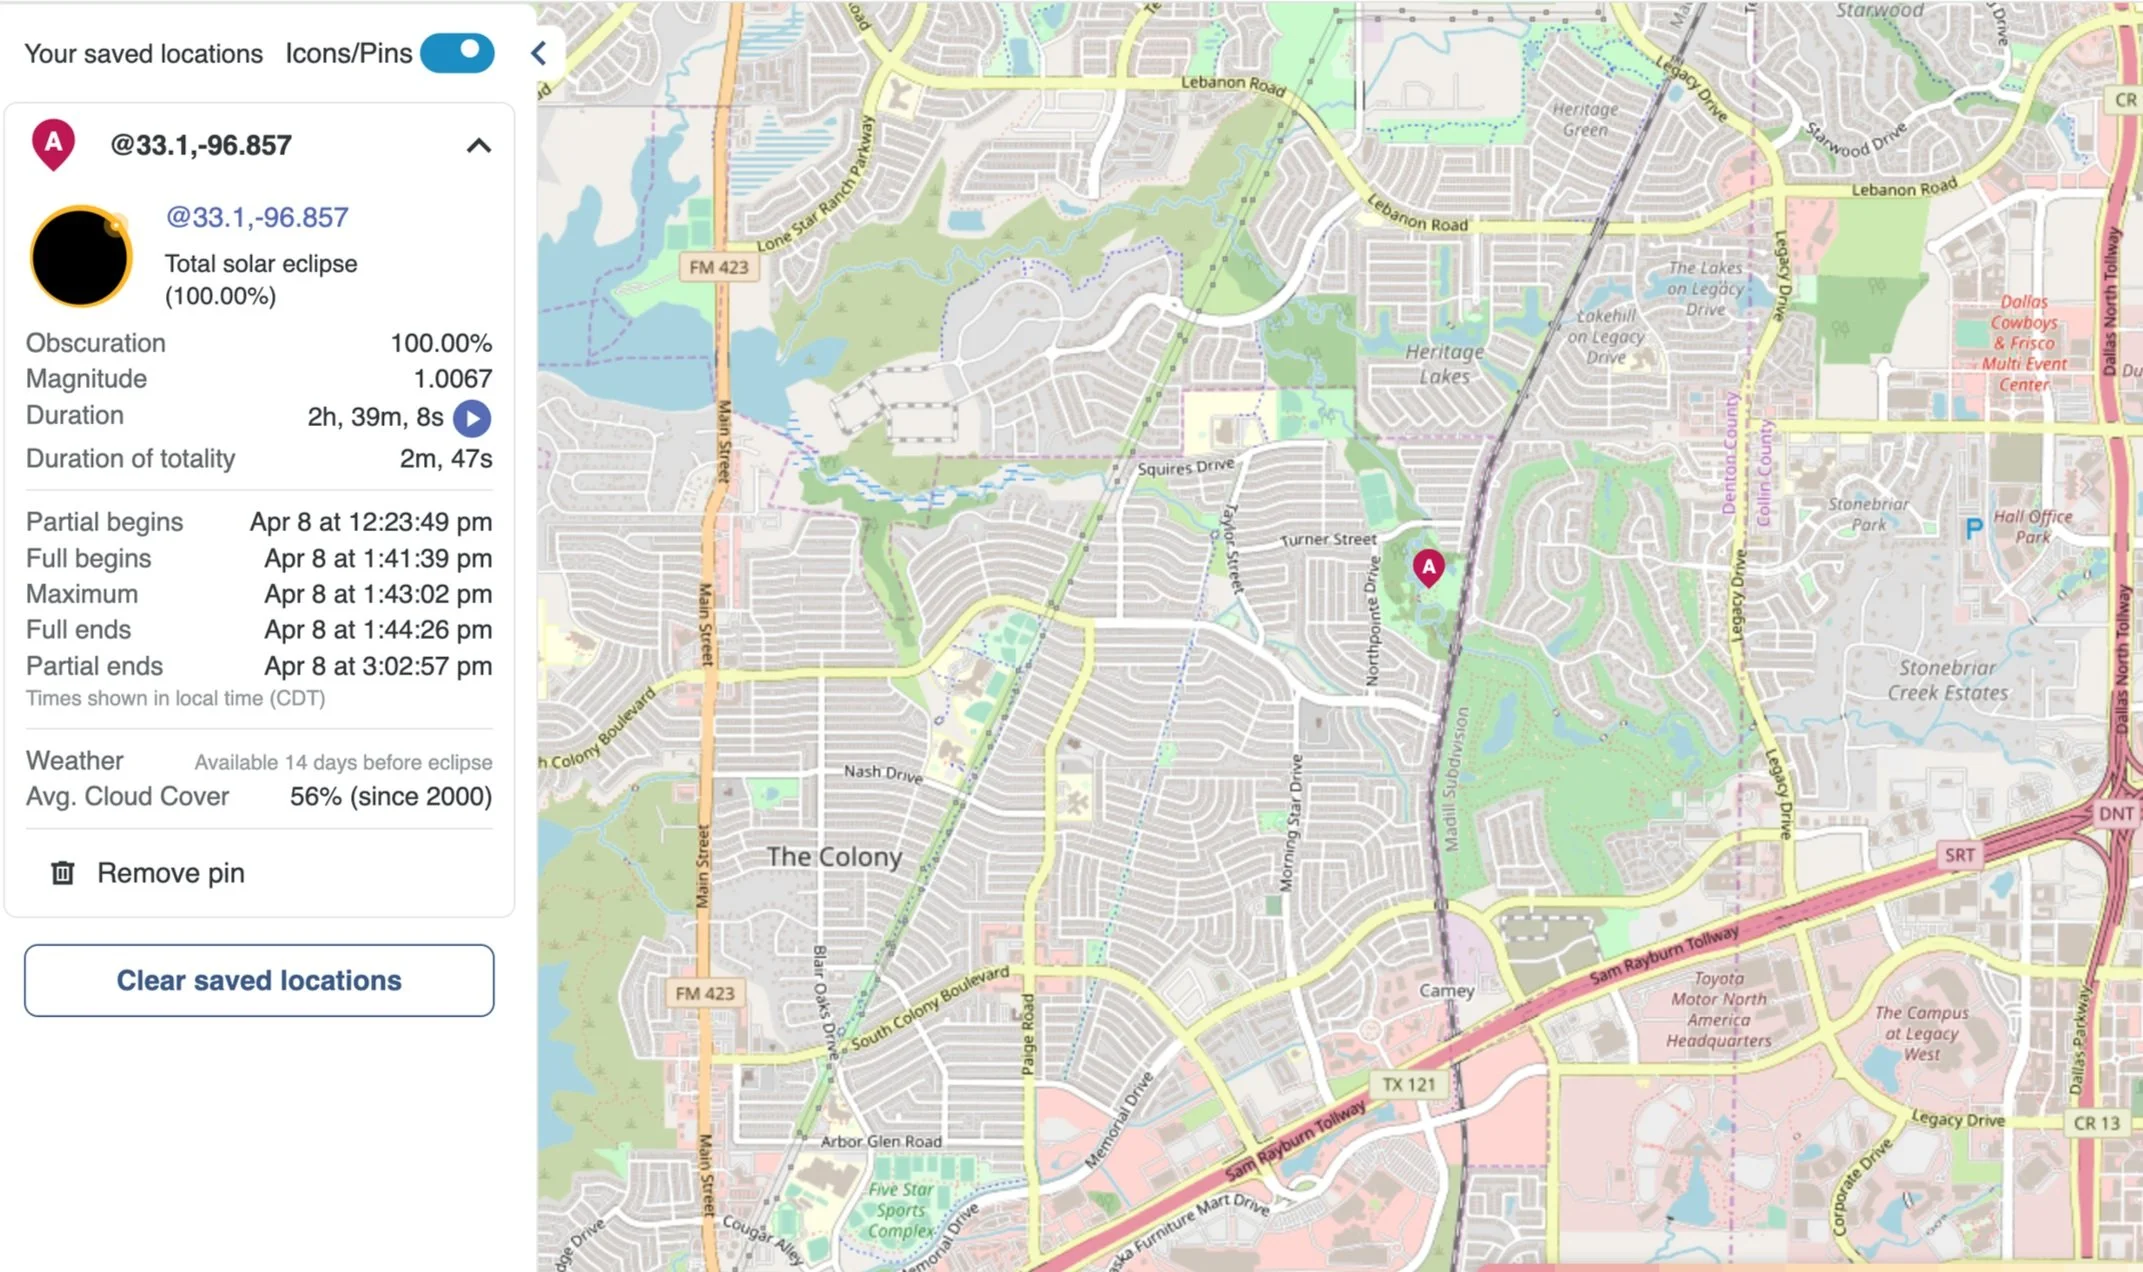Click the upper FM 423 road shield
This screenshot has height=1272, width=2143.
[x=718, y=267]
